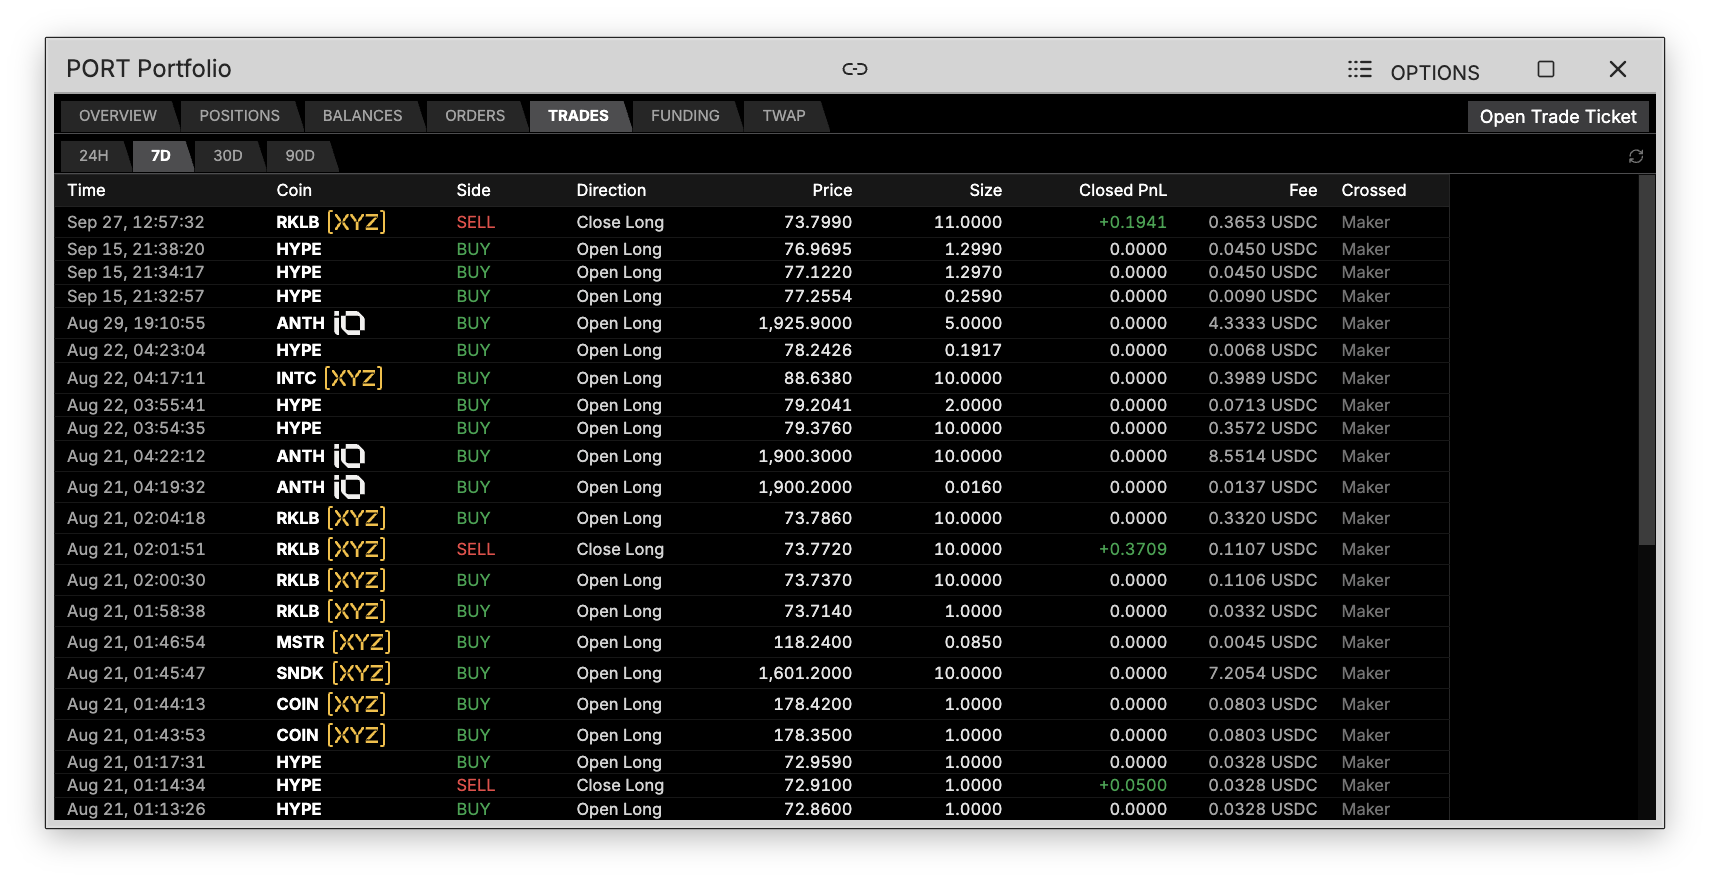The width and height of the screenshot is (1710, 882).
Task: Open the POSITIONS tab
Action: pos(239,116)
